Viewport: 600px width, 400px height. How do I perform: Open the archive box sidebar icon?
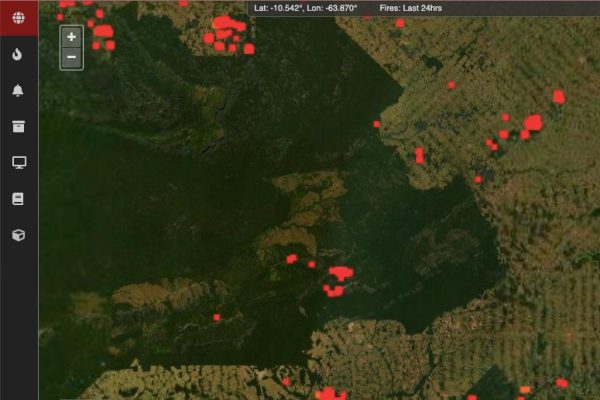click(18, 126)
